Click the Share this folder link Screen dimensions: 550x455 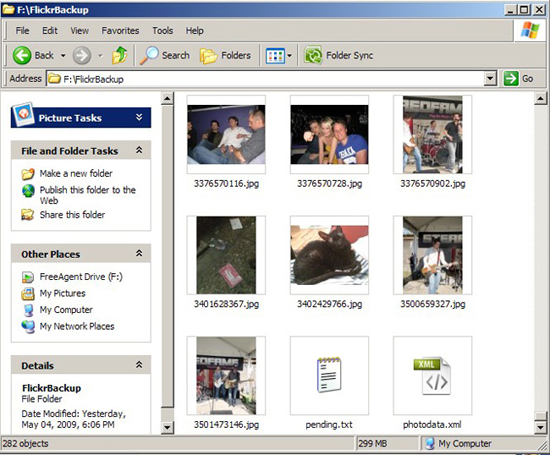pos(72,215)
